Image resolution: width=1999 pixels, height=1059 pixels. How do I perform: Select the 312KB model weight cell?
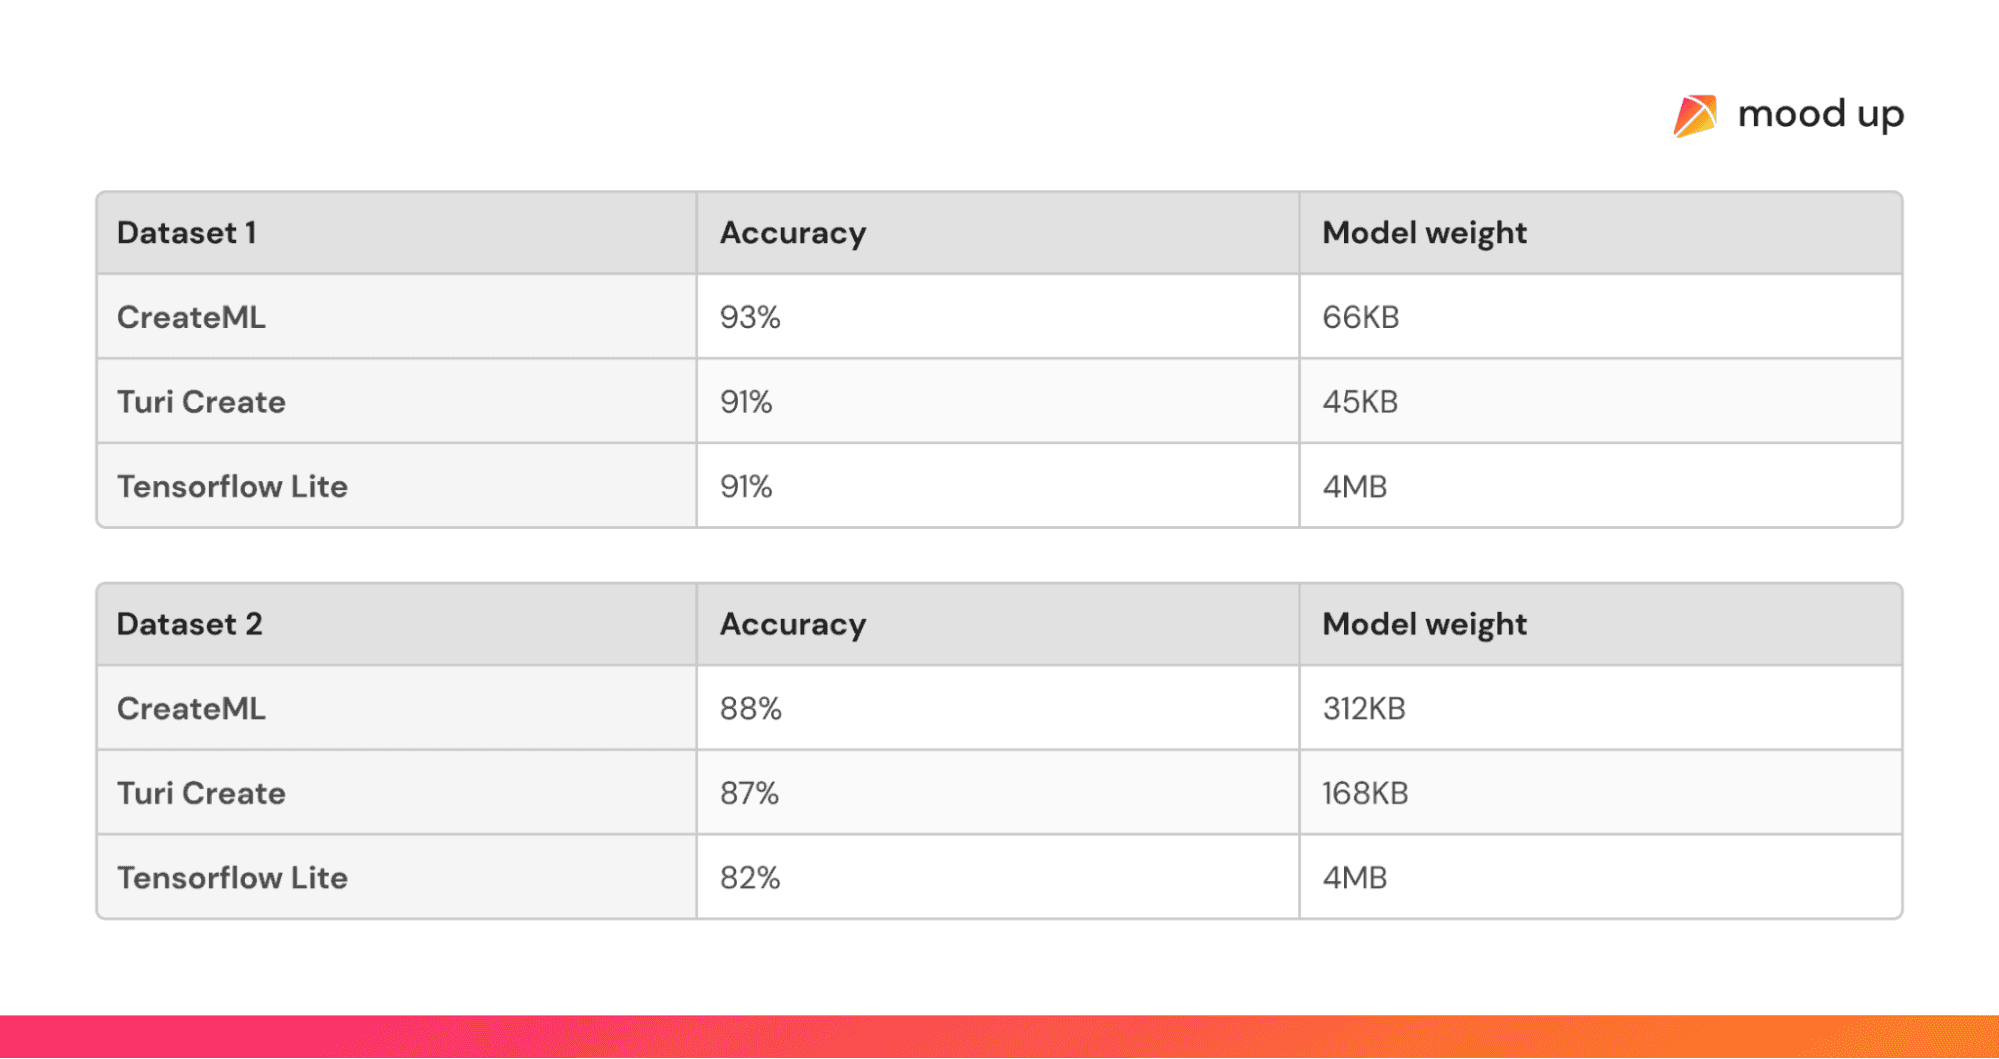pyautogui.click(x=1364, y=708)
